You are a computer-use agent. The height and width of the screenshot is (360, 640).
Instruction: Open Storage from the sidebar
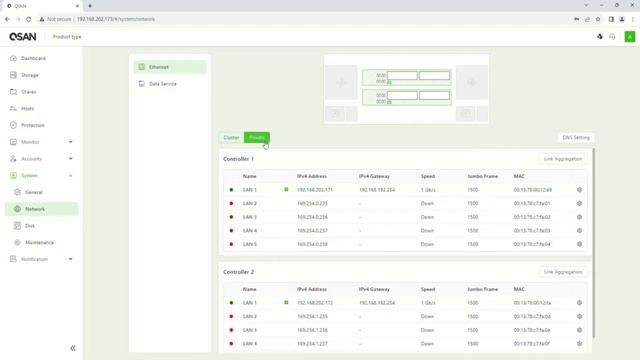click(29, 75)
